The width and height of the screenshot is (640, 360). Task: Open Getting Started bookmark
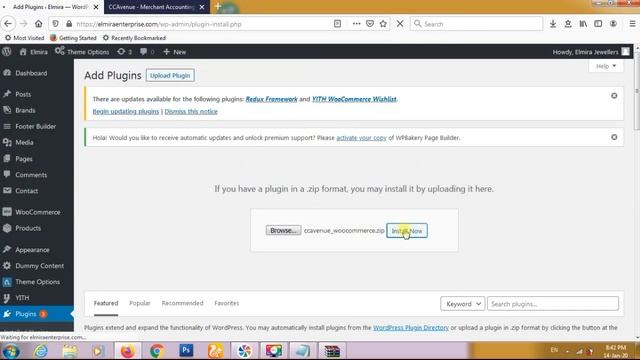click(x=73, y=38)
